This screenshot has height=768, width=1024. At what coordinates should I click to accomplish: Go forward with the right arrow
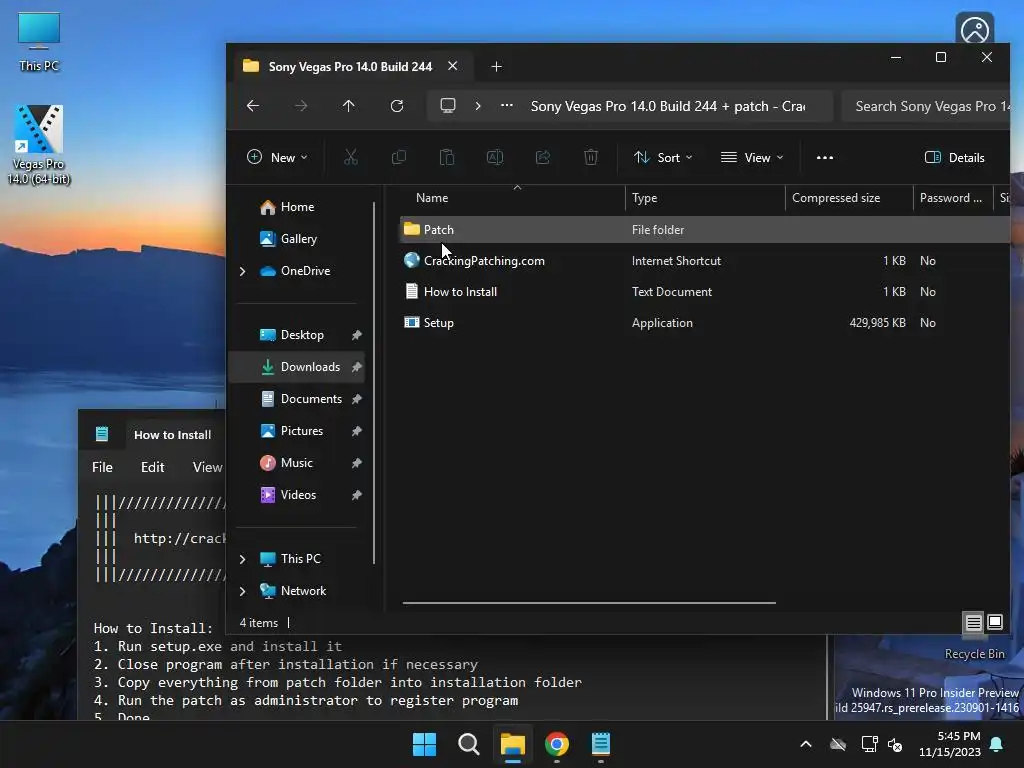(x=300, y=106)
